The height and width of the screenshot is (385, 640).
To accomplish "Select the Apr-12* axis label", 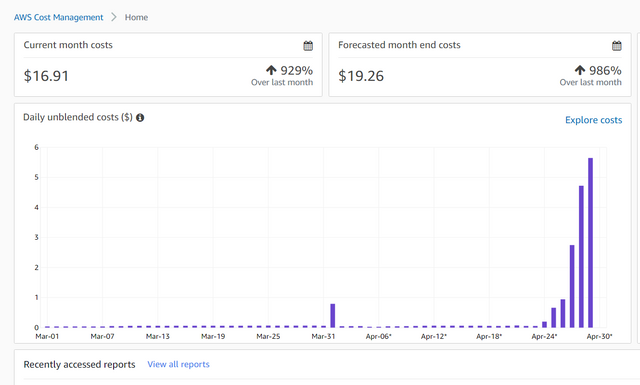I will click(x=434, y=336).
